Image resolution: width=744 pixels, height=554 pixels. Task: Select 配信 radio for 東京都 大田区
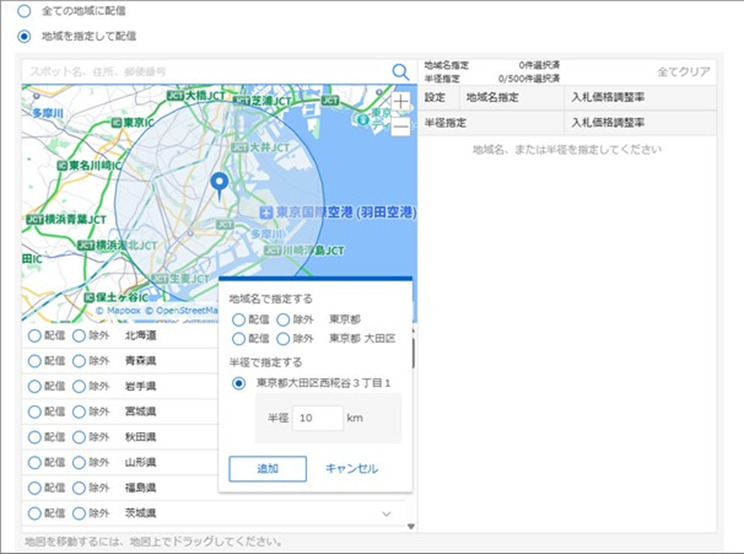click(x=238, y=339)
